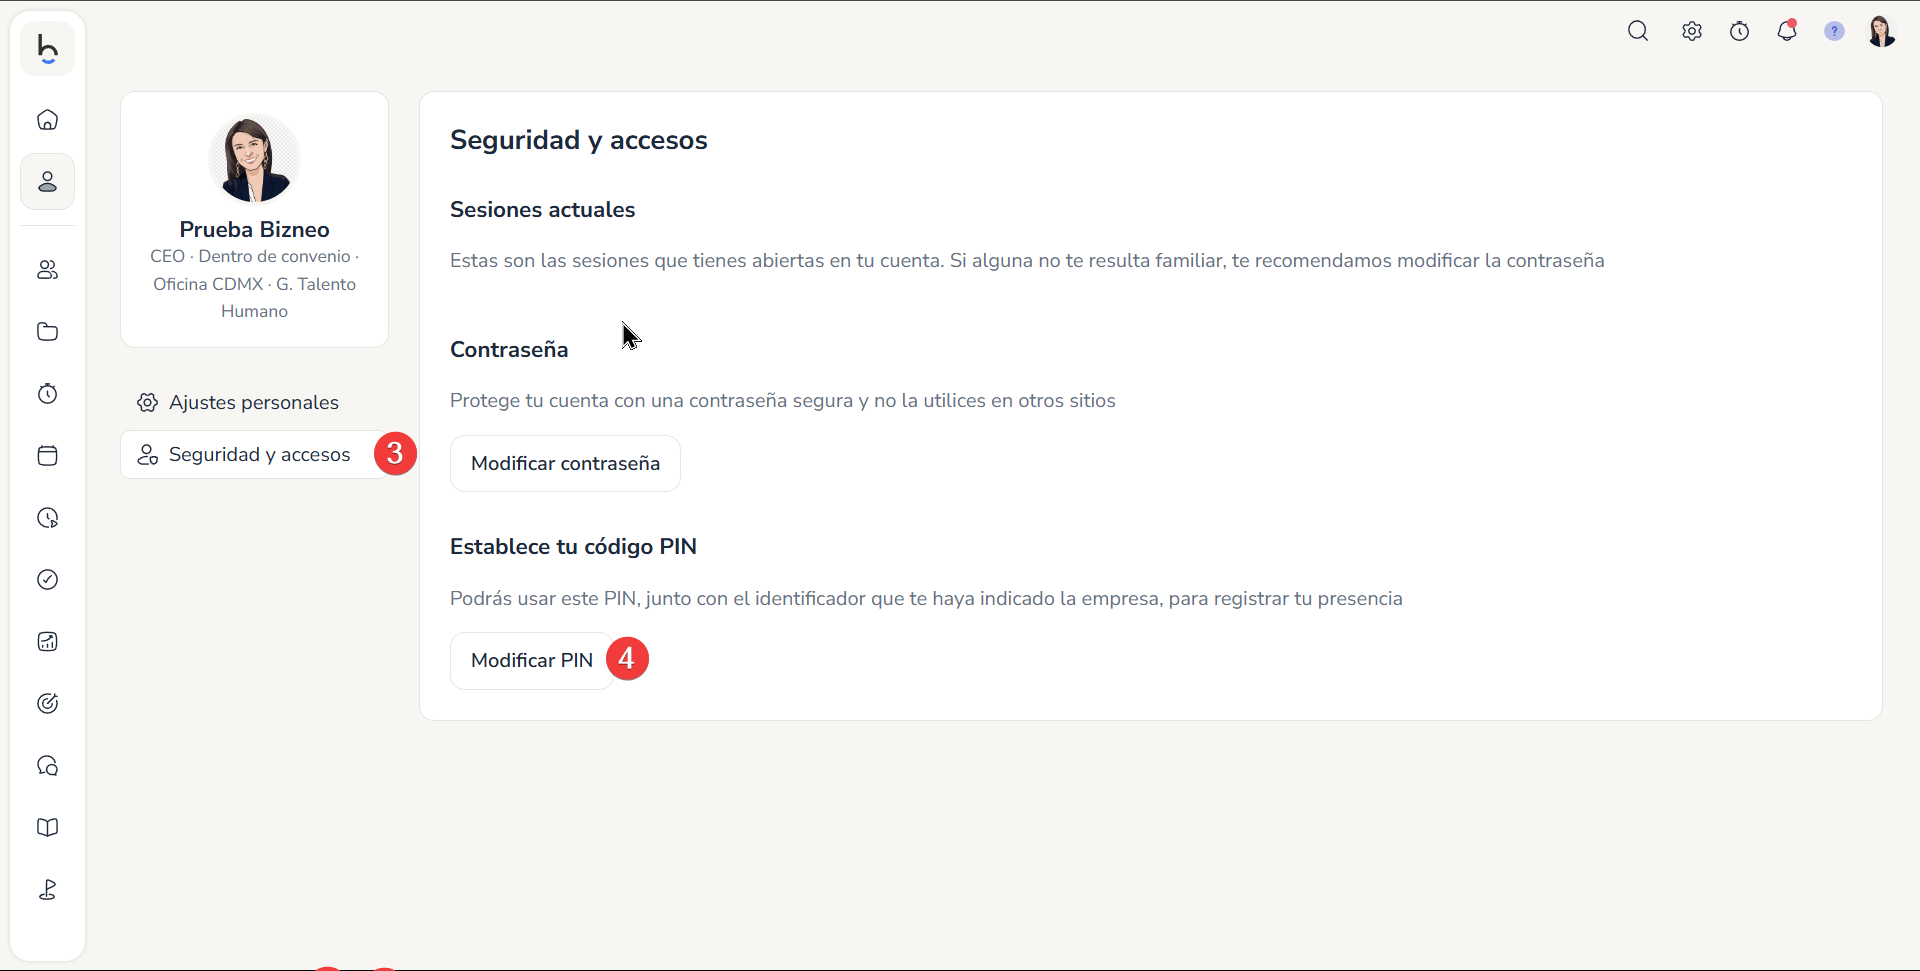Click the top bar clock timer icon

click(x=1740, y=31)
